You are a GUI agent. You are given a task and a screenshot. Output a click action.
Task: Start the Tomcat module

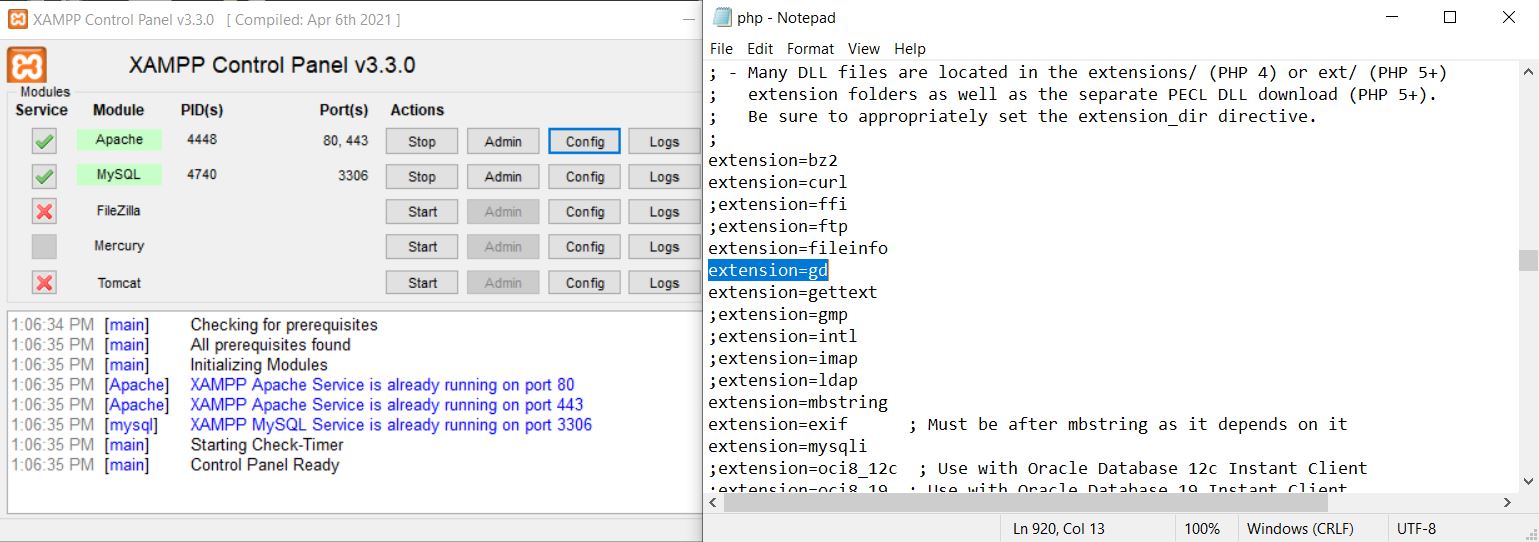pos(422,282)
